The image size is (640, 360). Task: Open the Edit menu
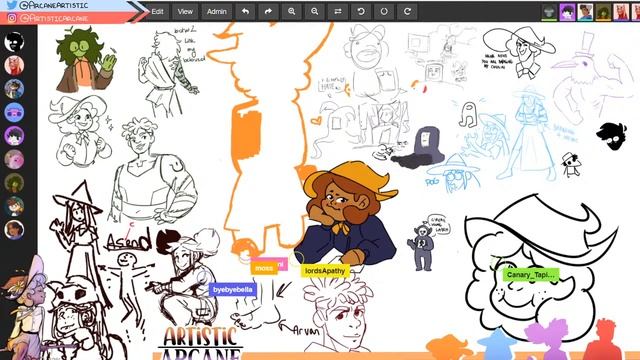pyautogui.click(x=158, y=11)
